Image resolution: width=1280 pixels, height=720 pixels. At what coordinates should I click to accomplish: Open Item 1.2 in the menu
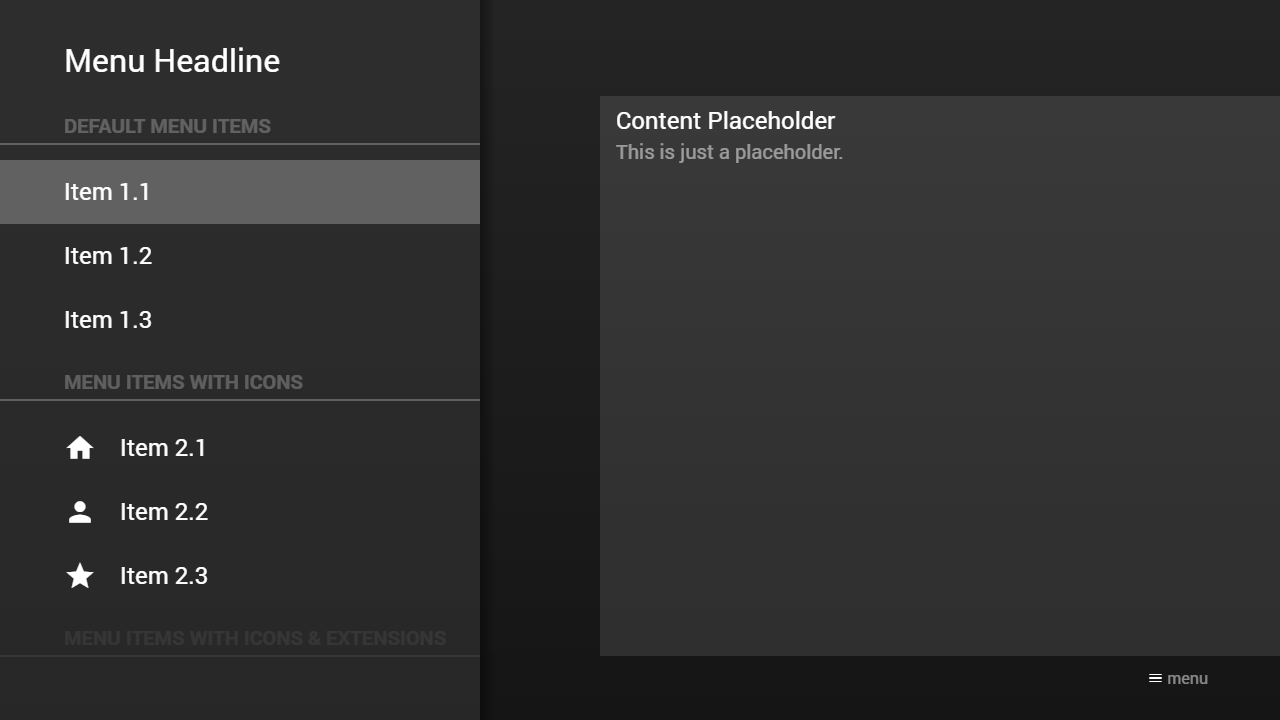click(x=240, y=256)
